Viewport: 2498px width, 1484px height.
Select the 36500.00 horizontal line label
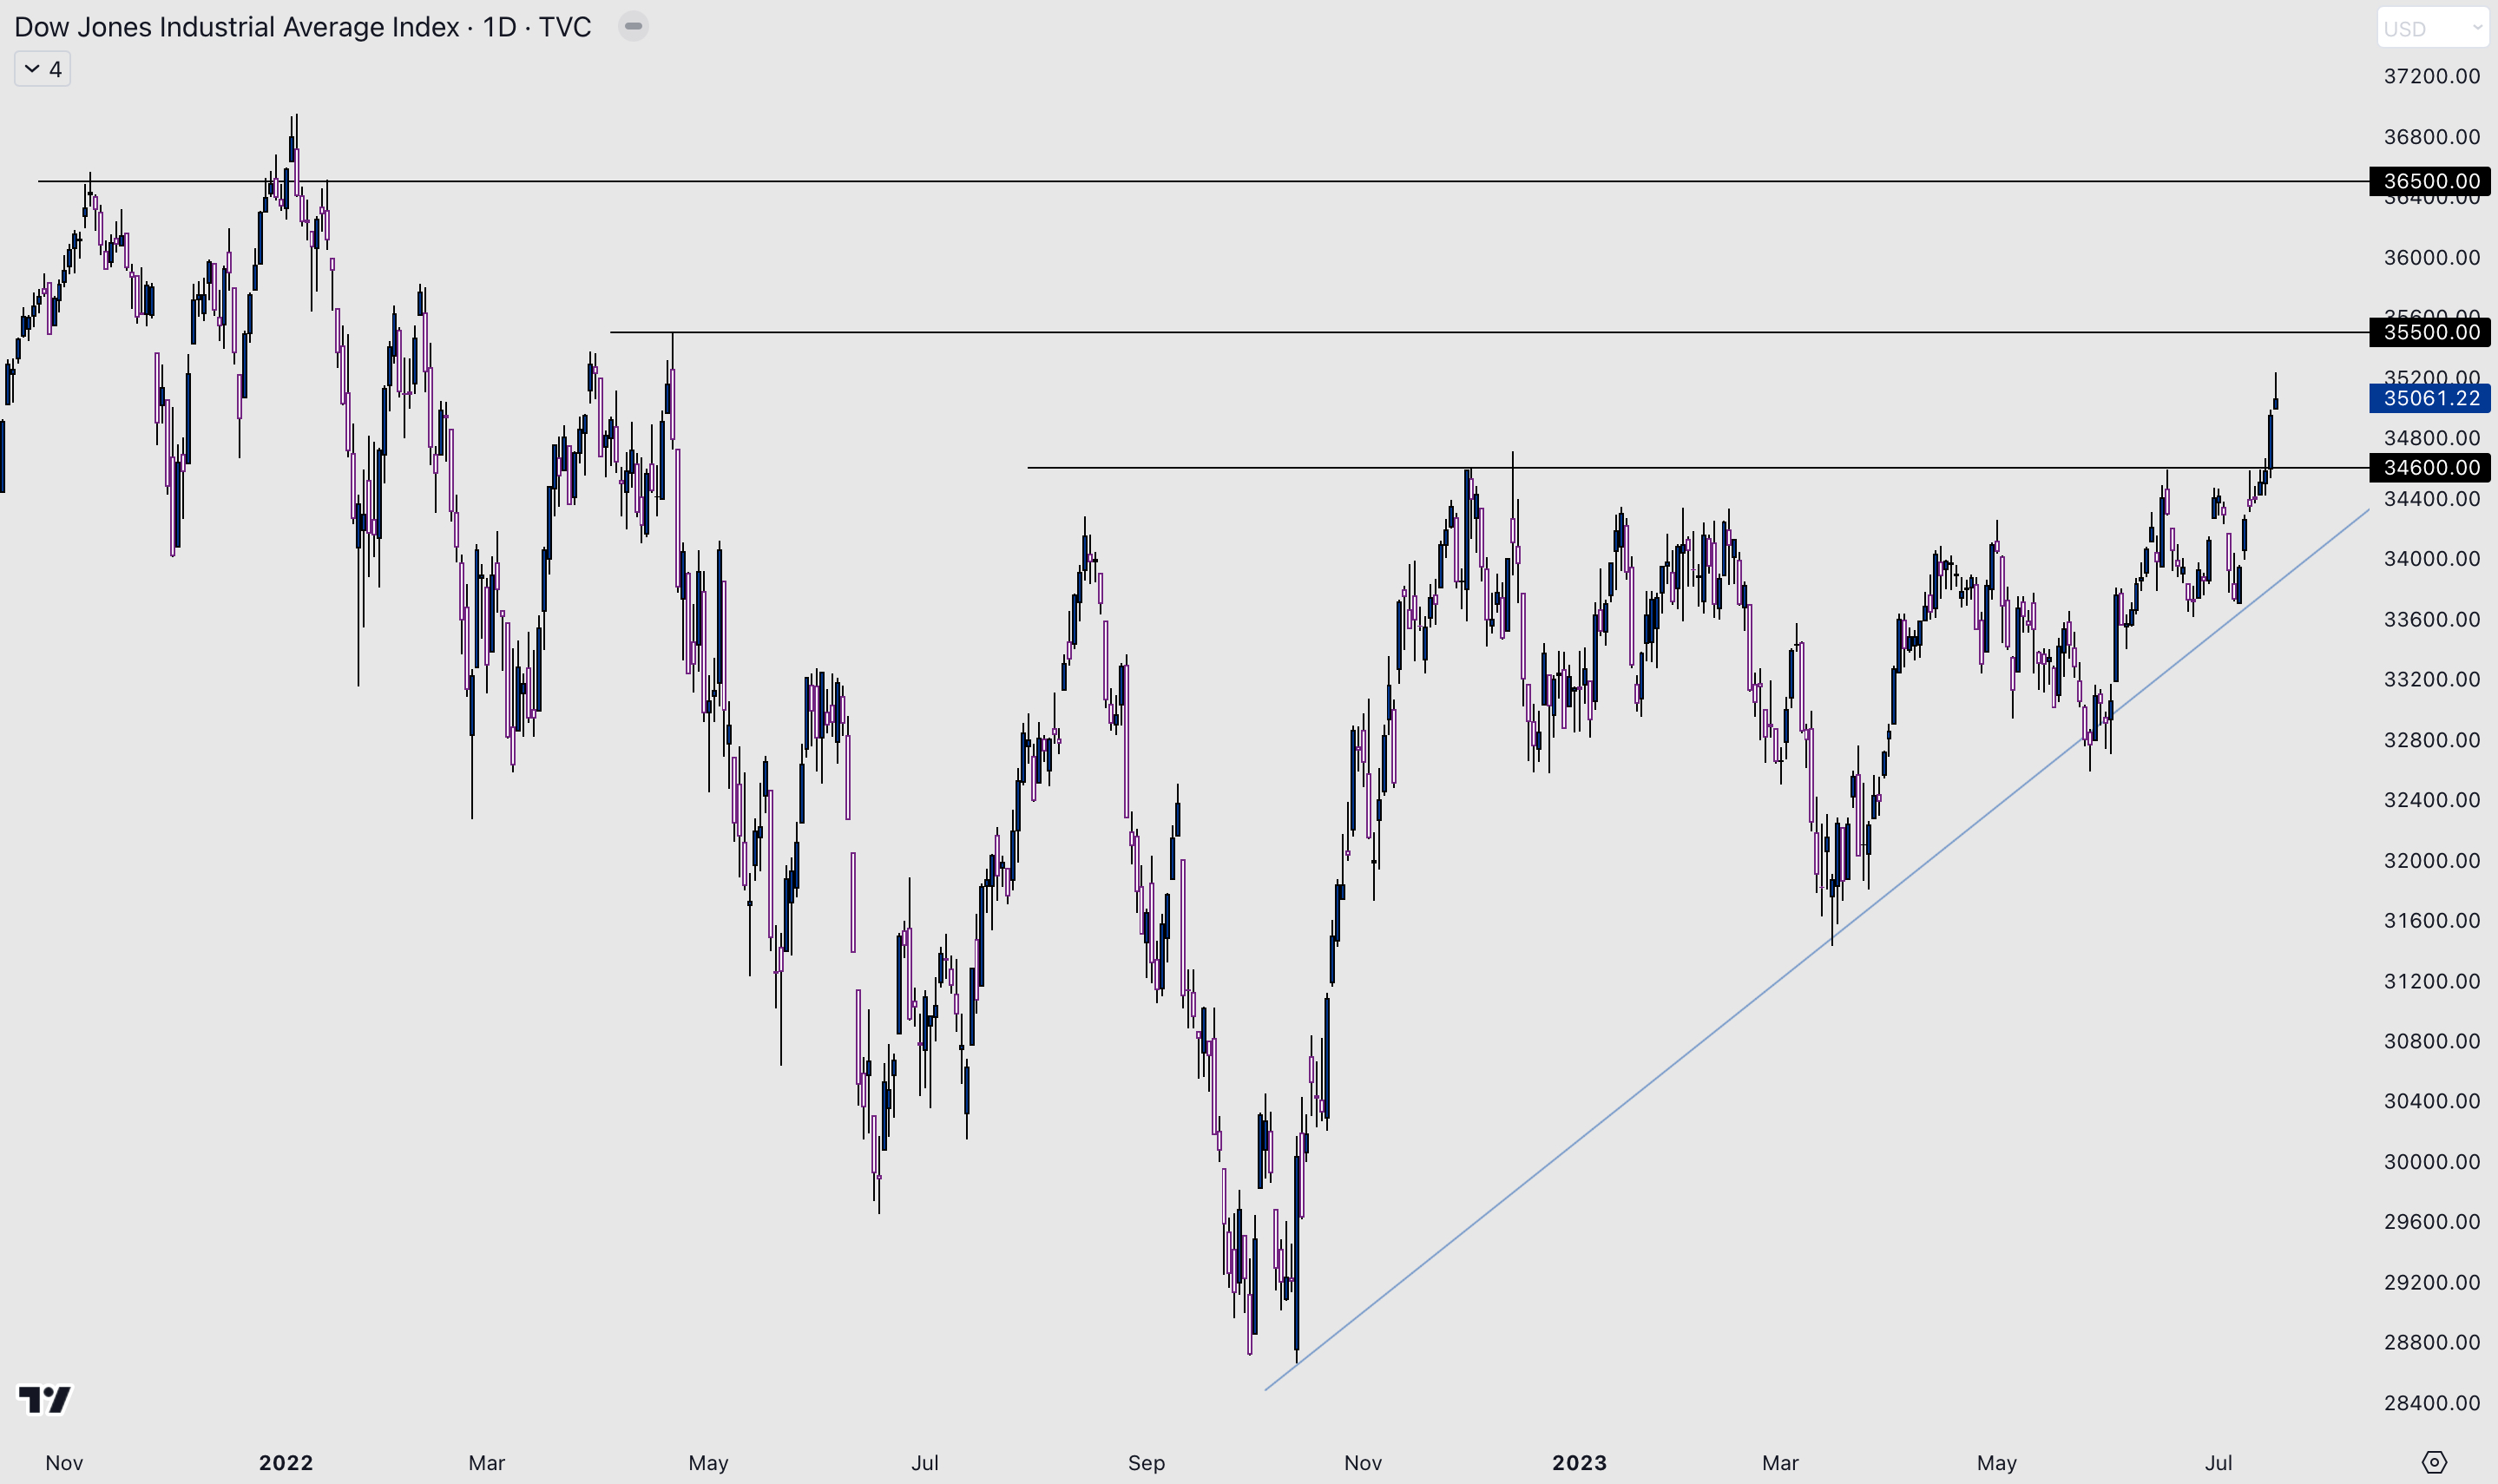pyautogui.click(x=2430, y=181)
